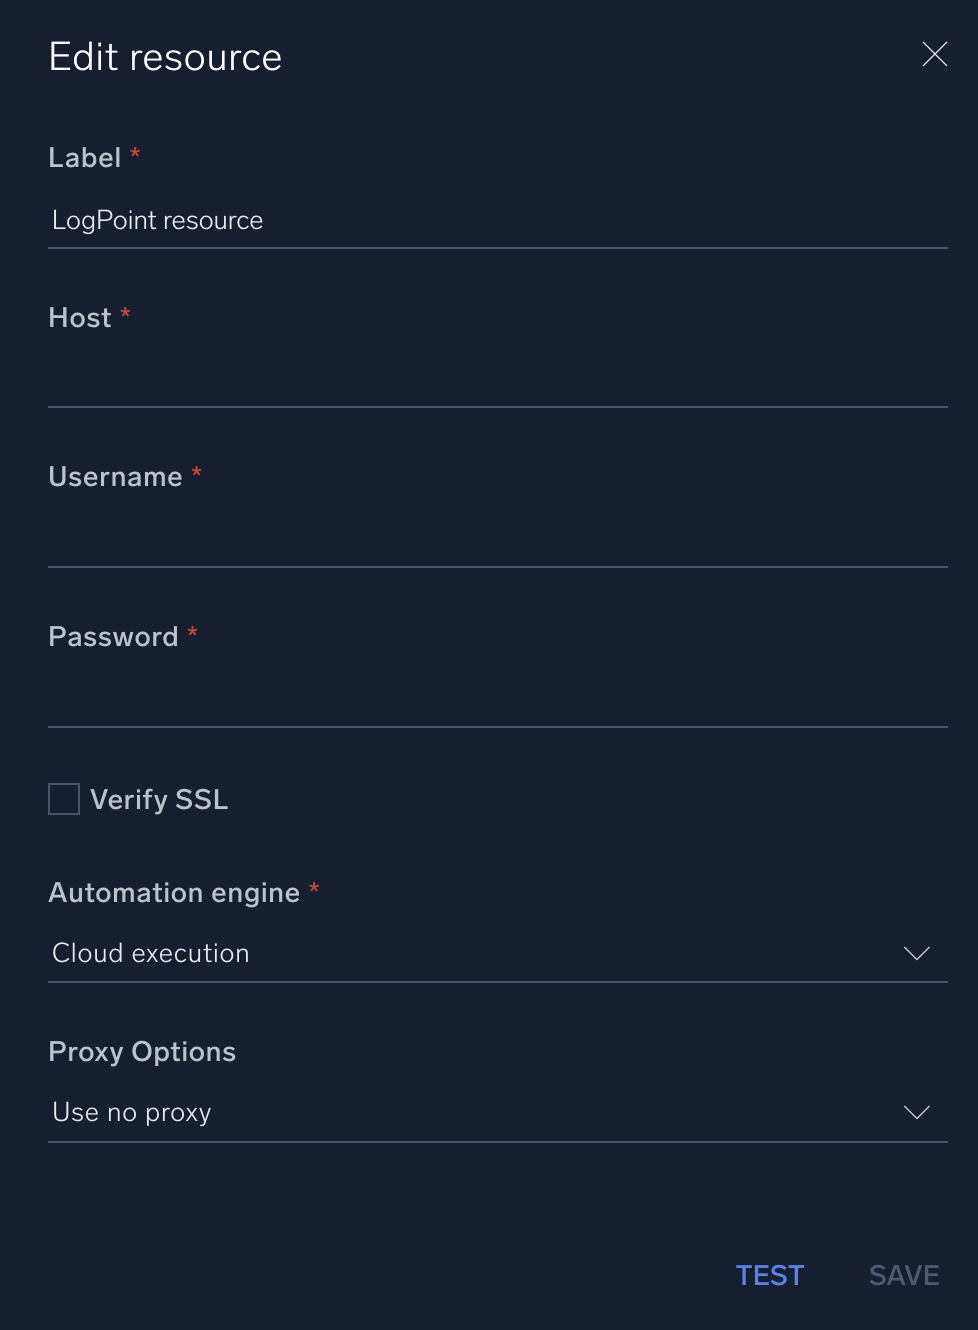Focus the Host input field
This screenshot has height=1330, width=978.
498,380
